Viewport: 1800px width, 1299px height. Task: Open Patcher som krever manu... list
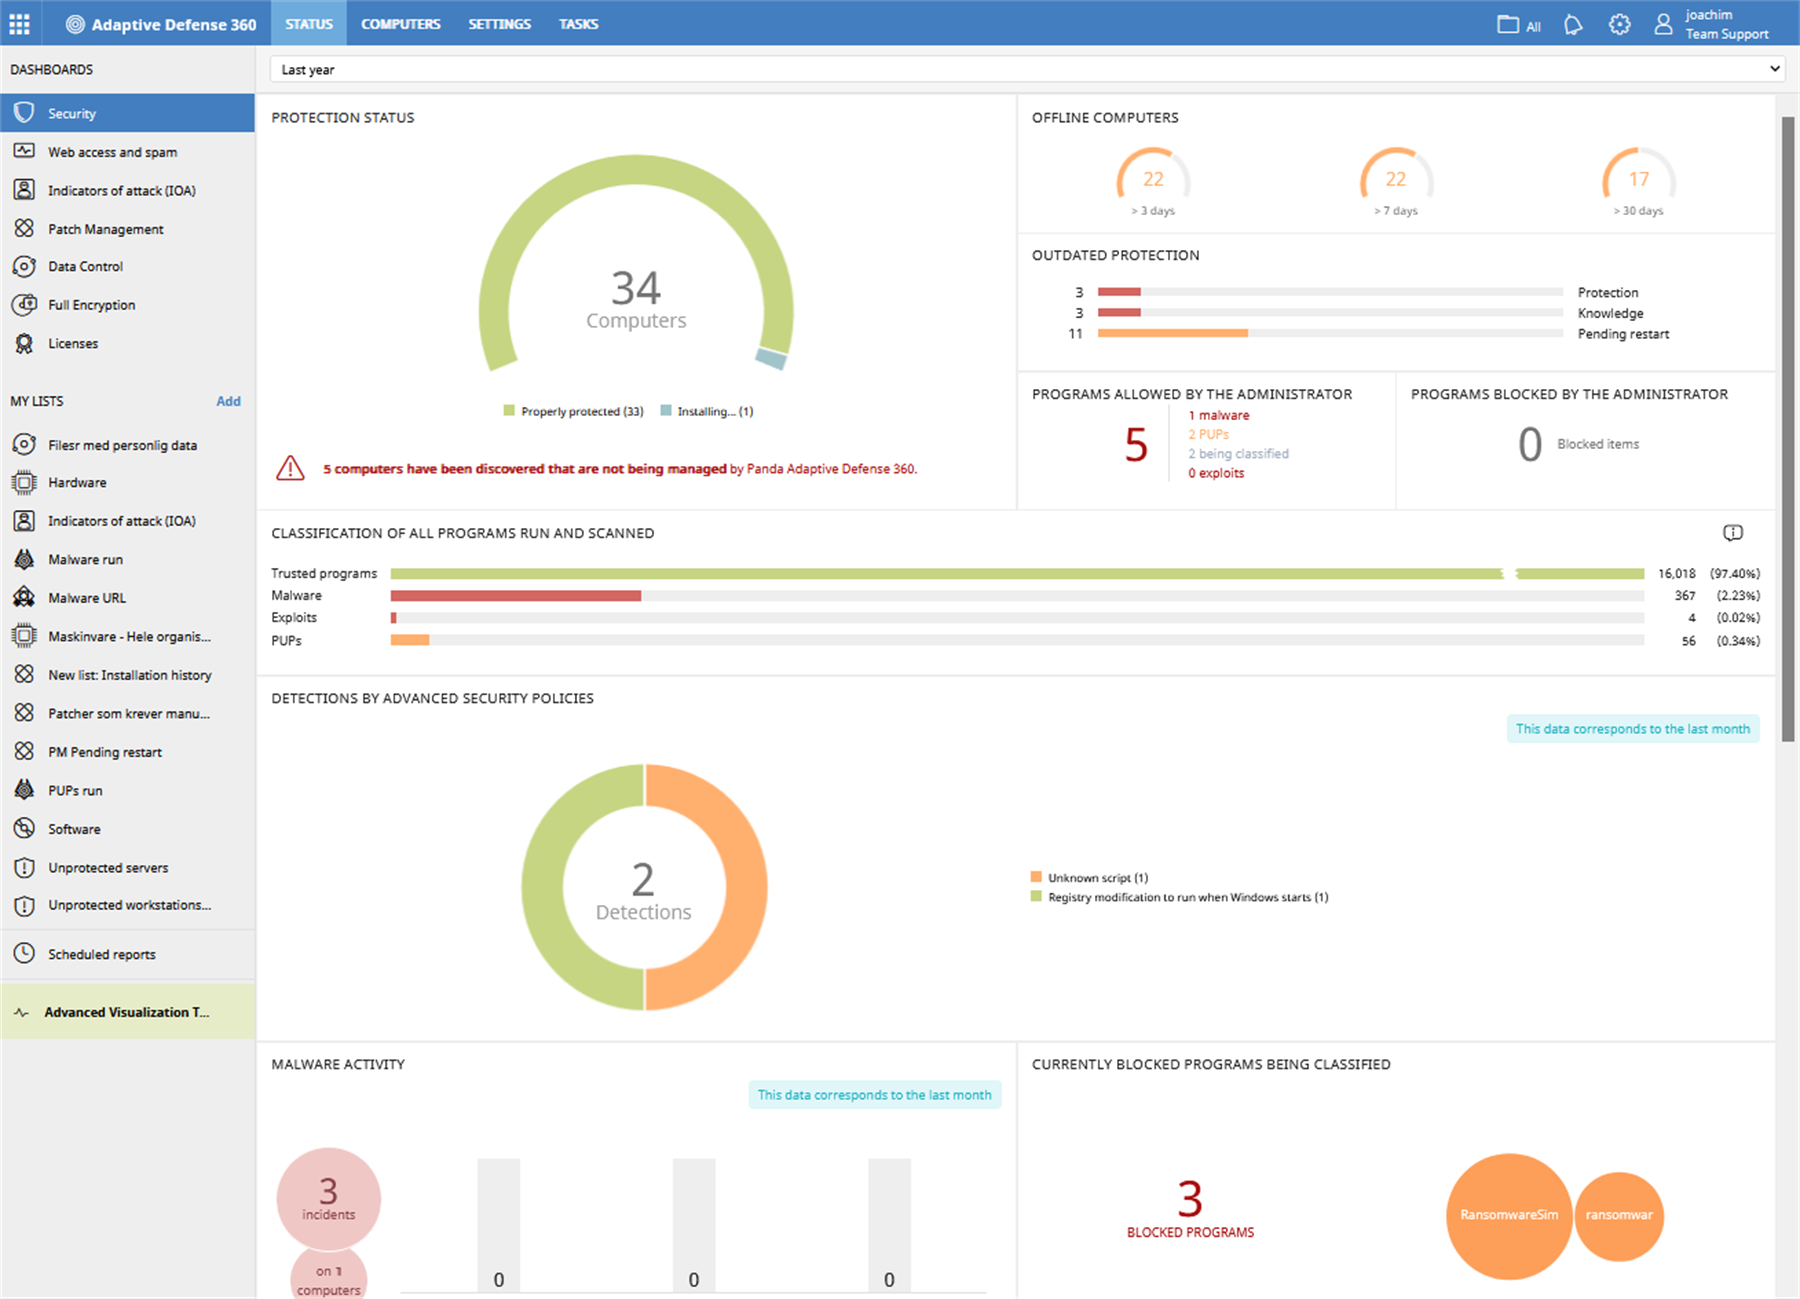128,713
